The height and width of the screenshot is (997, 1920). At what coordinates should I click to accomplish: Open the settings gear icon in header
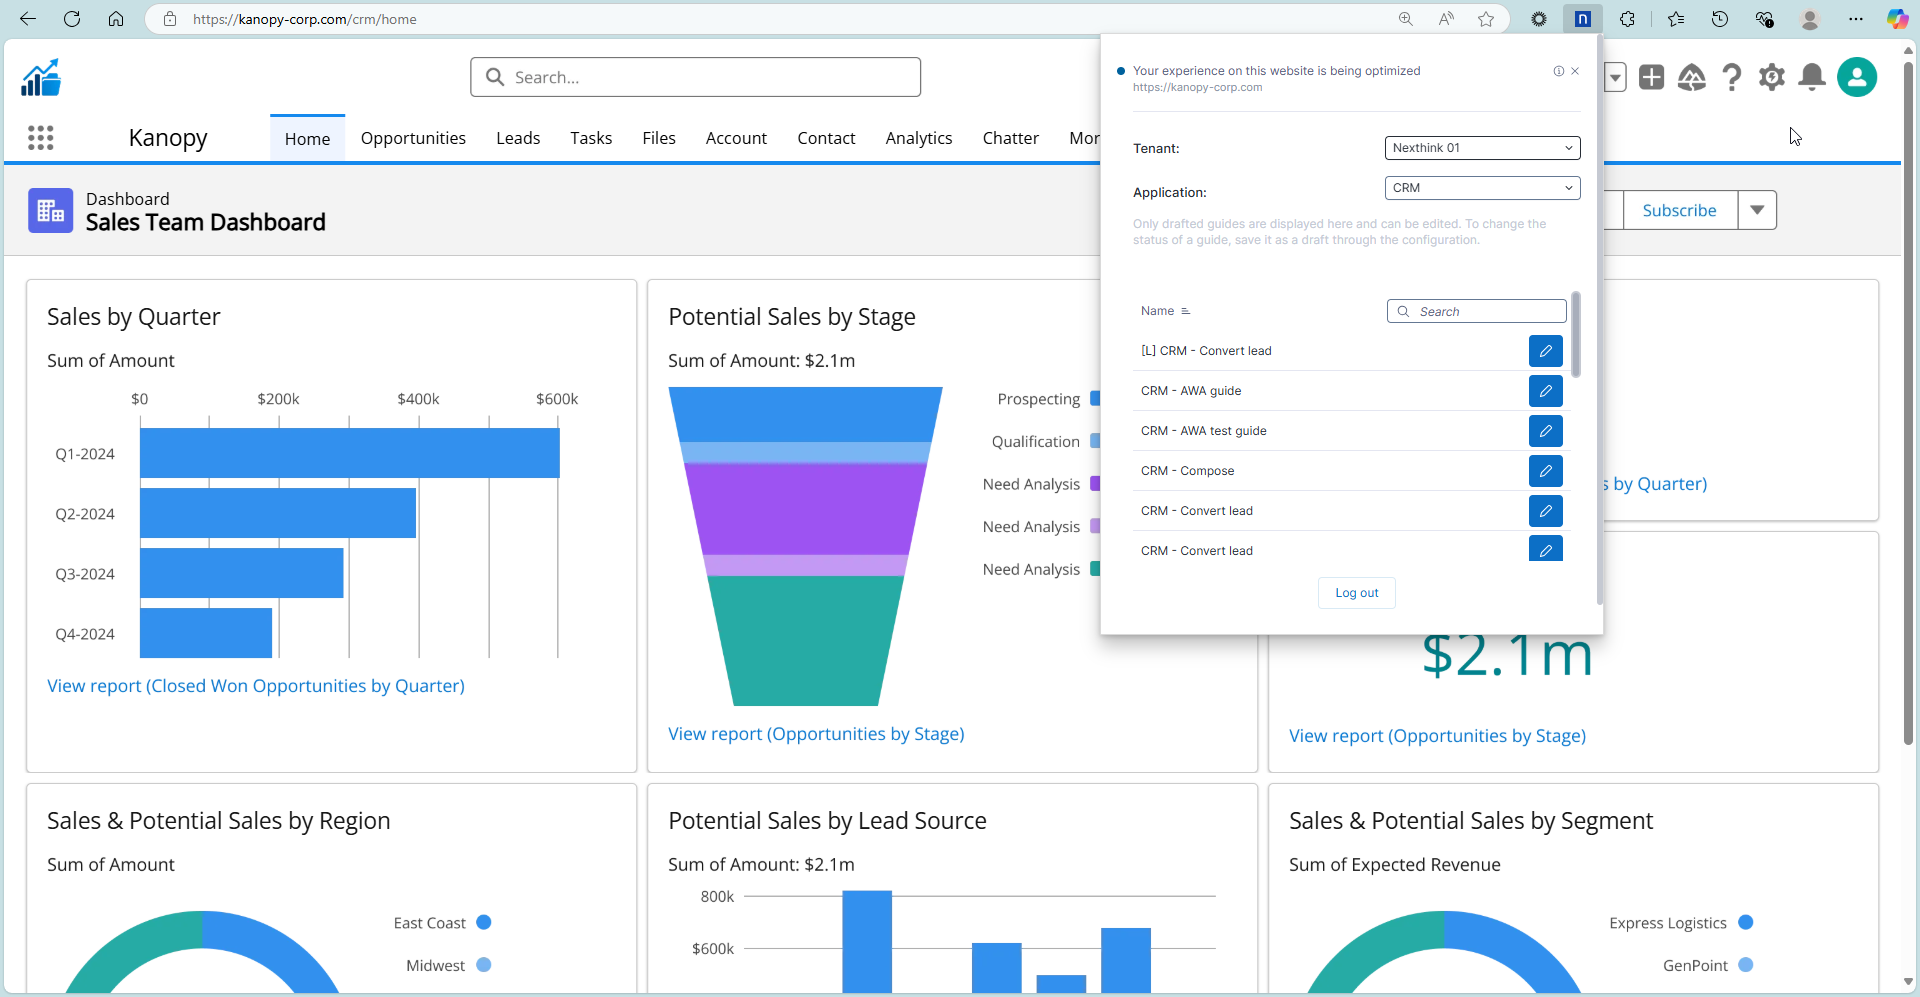coord(1772,77)
